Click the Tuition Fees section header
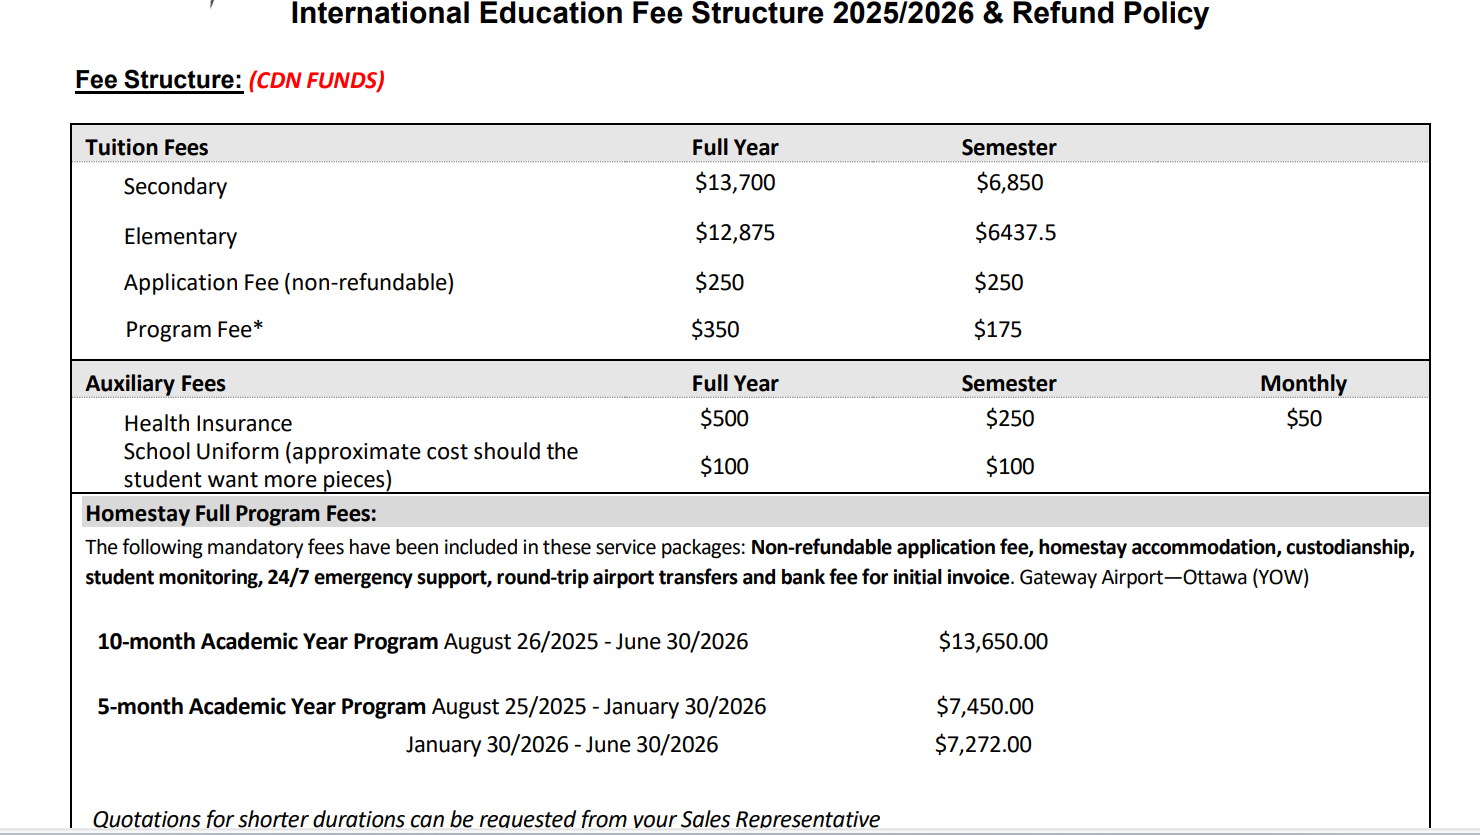 pyautogui.click(x=147, y=147)
